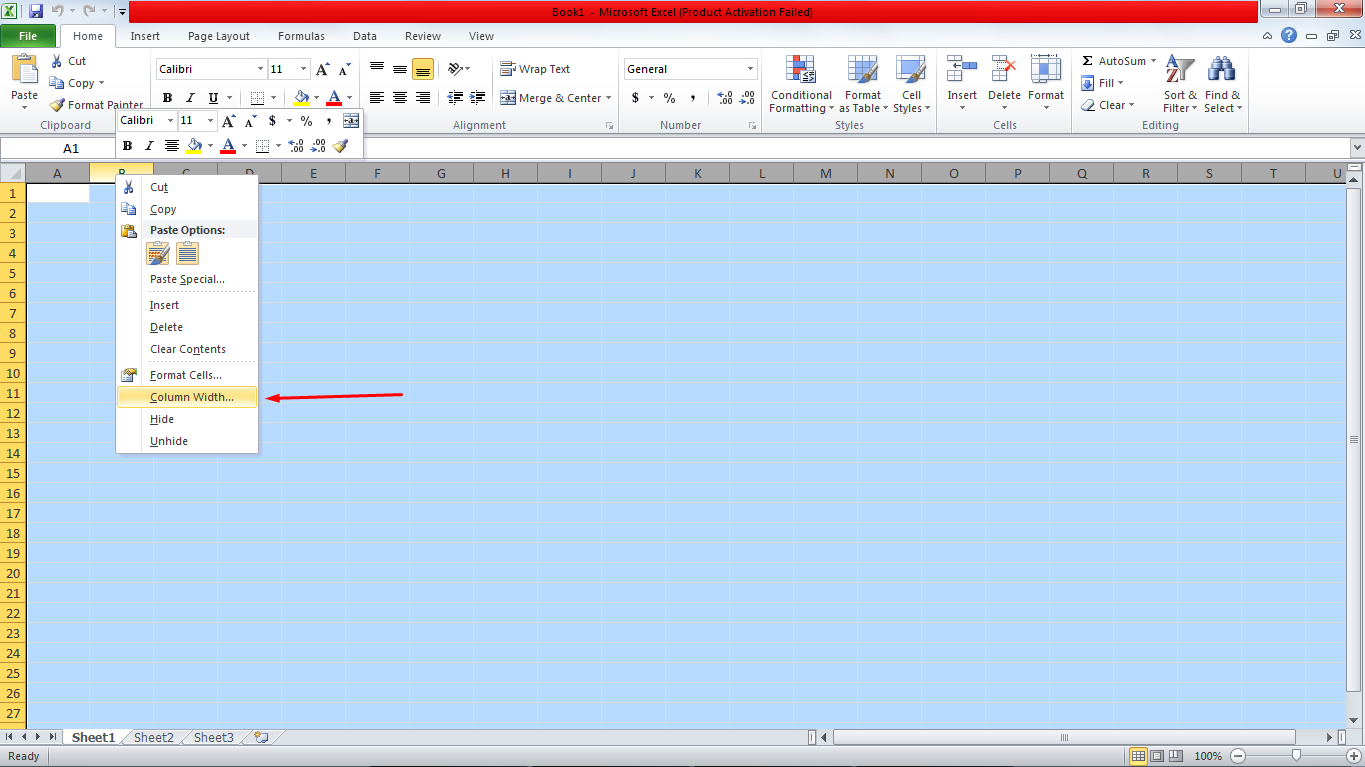The height and width of the screenshot is (767, 1365).
Task: Click the Undo arrow in the quick access toolbar
Action: click(57, 11)
